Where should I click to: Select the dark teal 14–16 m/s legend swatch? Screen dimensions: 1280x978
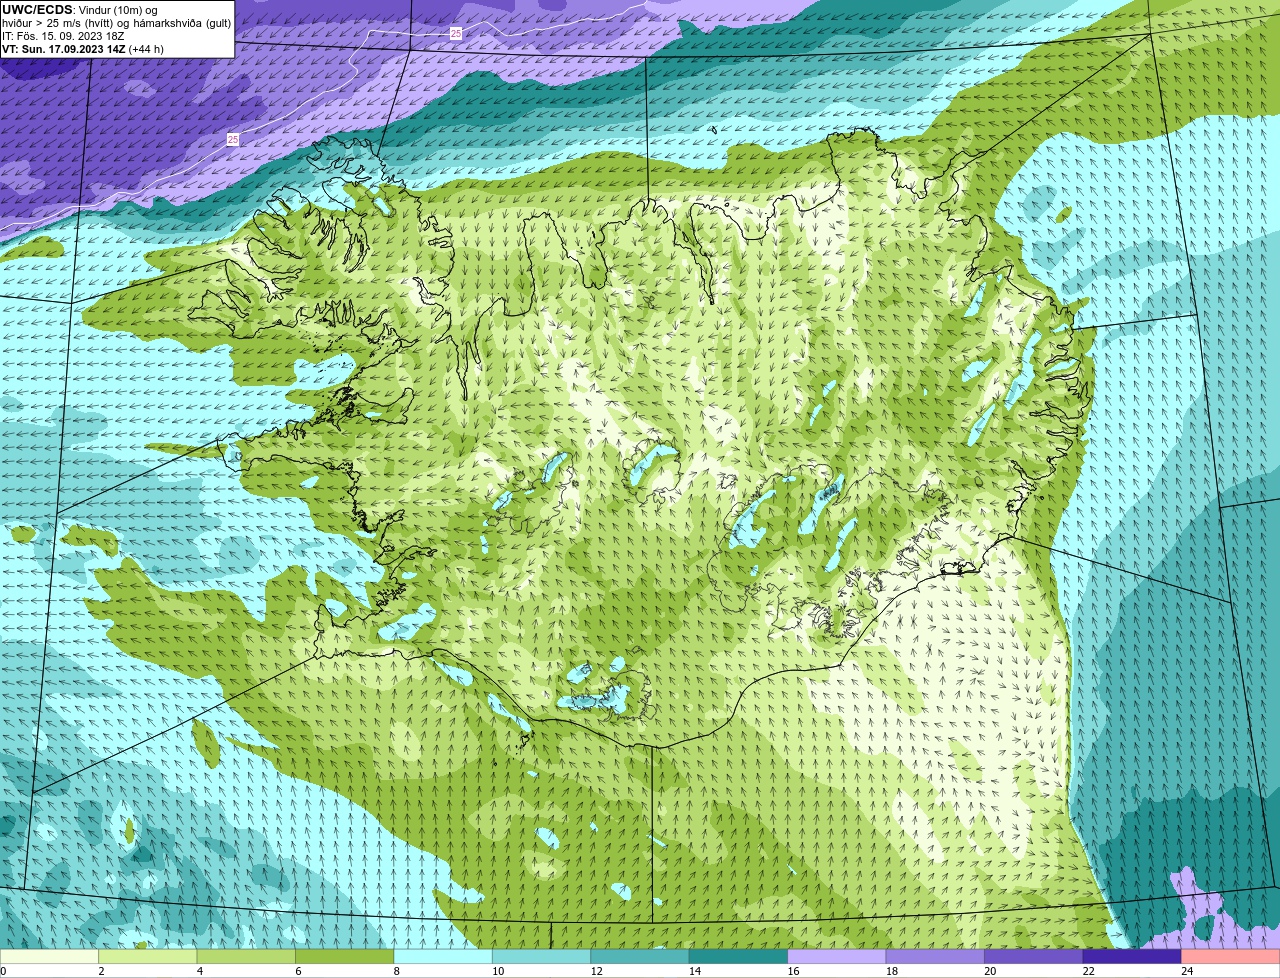pos(739,956)
